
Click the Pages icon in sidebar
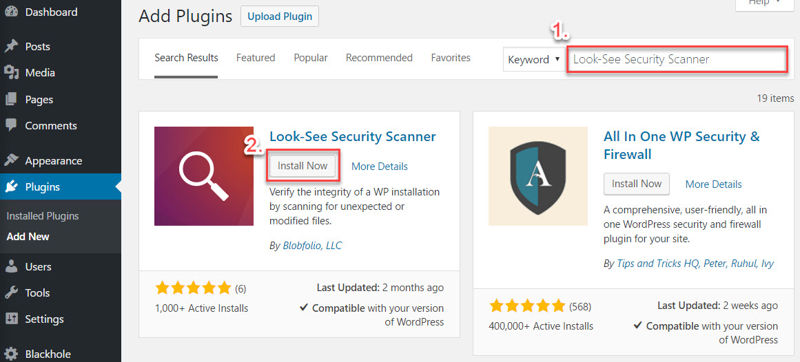point(11,99)
